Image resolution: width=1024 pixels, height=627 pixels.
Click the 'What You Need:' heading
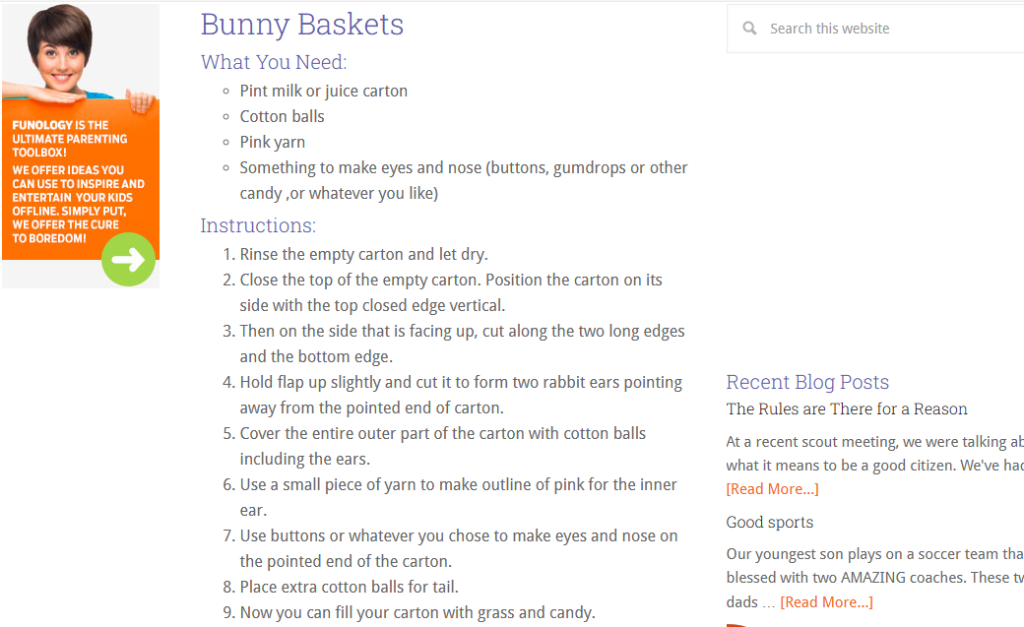pos(273,62)
